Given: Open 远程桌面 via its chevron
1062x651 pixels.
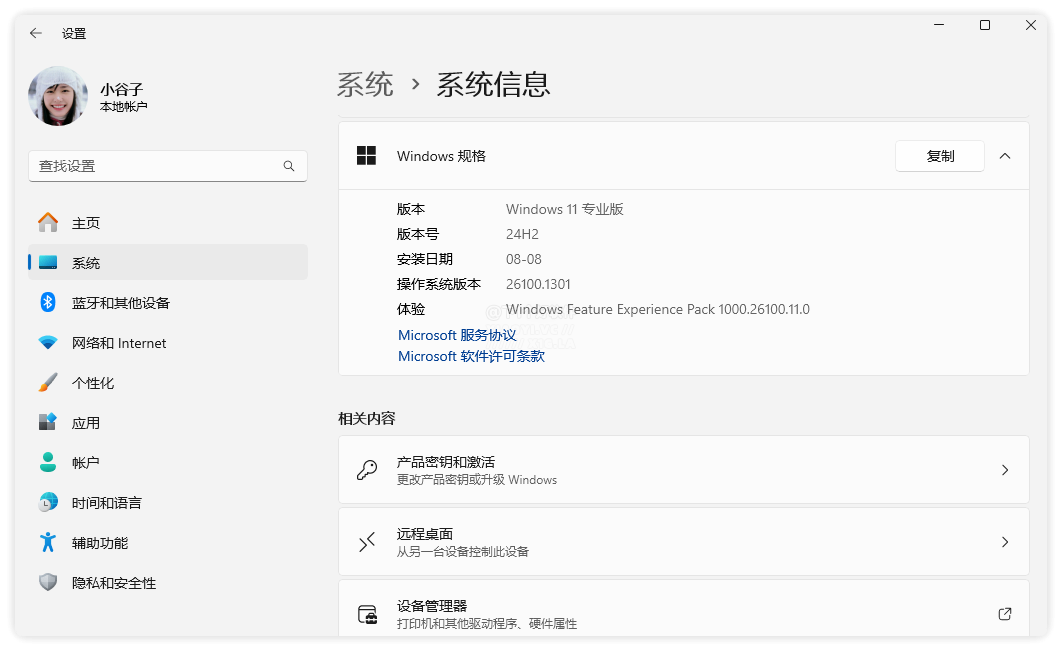Looking at the screenshot, I should point(1005,542).
